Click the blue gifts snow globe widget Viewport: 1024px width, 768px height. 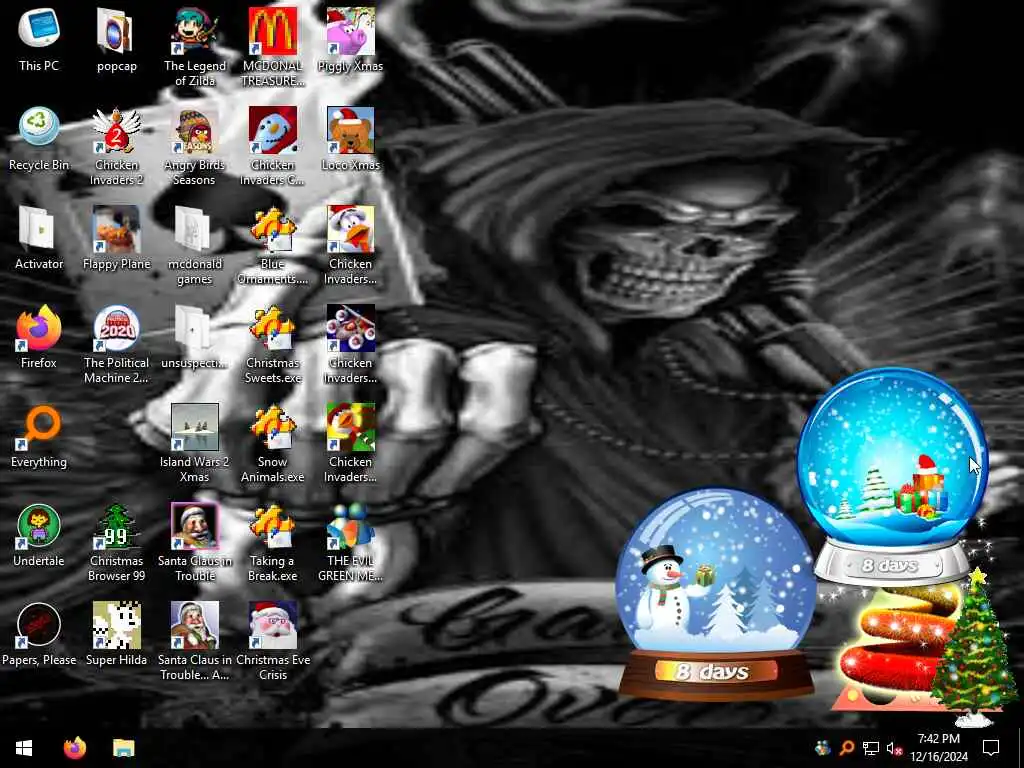pos(892,475)
